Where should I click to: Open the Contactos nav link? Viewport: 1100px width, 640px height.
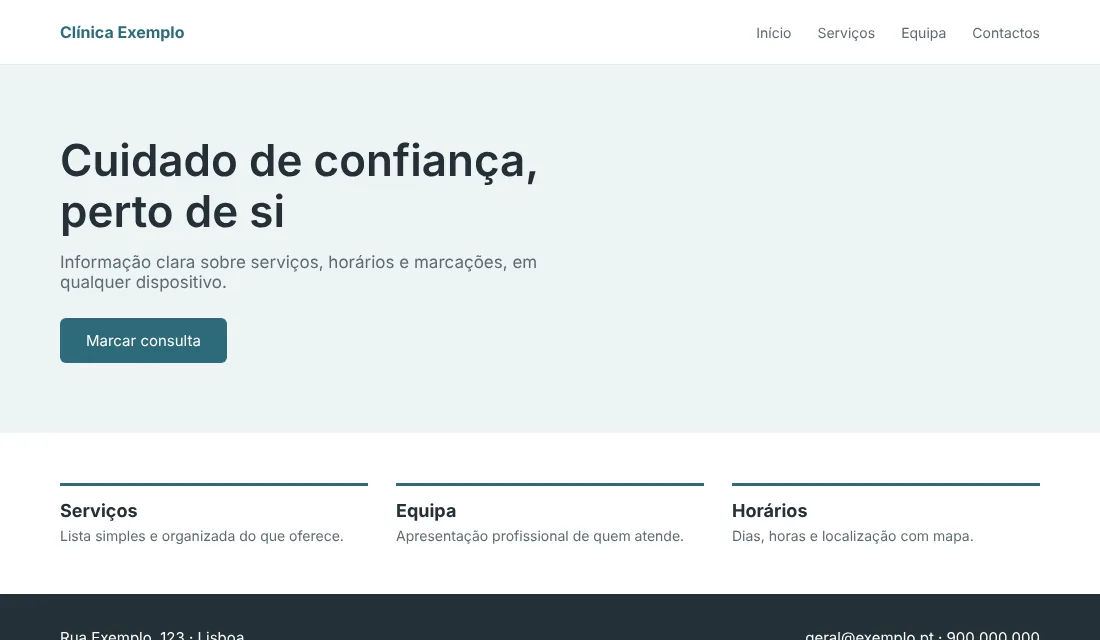coord(1005,33)
